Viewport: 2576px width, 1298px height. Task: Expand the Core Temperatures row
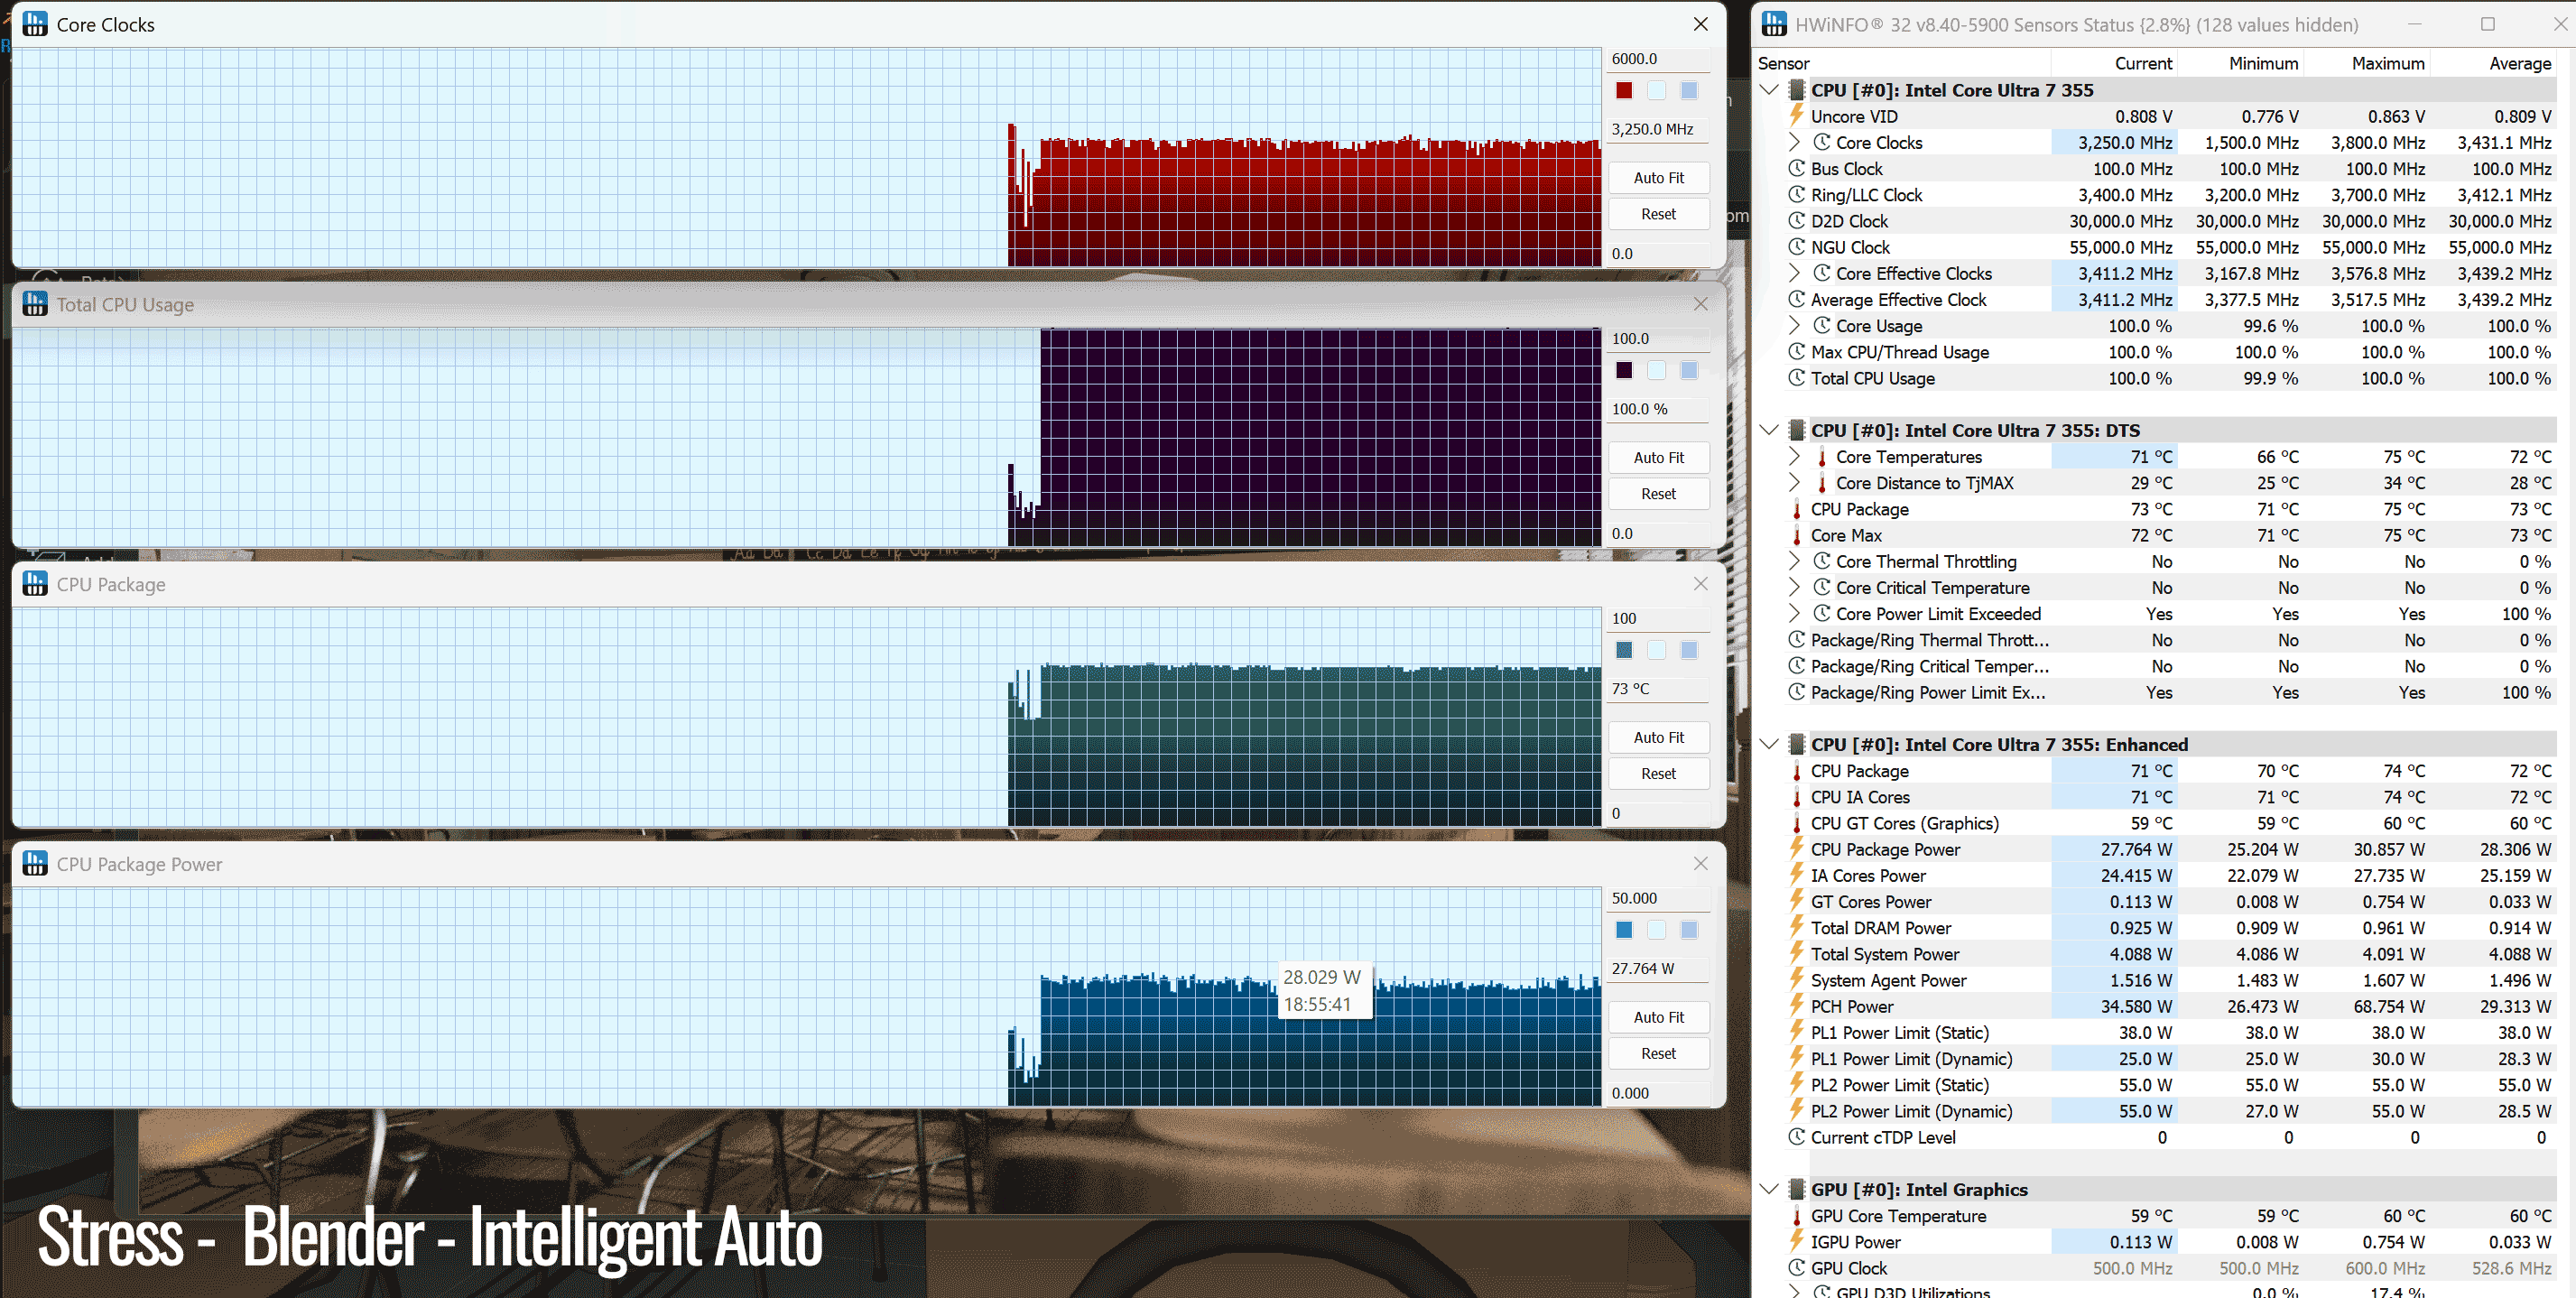[1794, 457]
